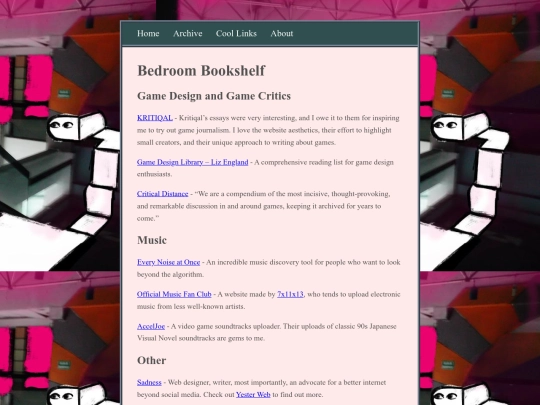
Task: Visit the Official Music Fan Club link
Action: 174,294
